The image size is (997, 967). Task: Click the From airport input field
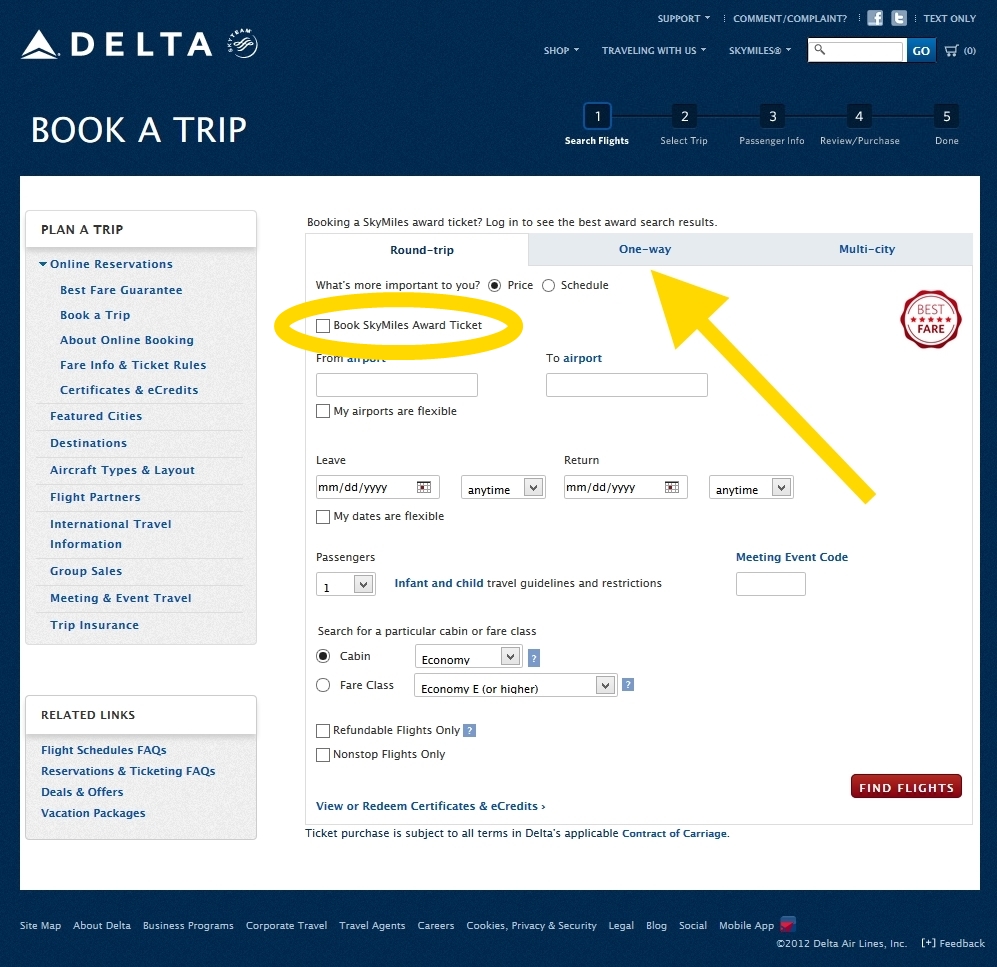pyautogui.click(x=397, y=385)
